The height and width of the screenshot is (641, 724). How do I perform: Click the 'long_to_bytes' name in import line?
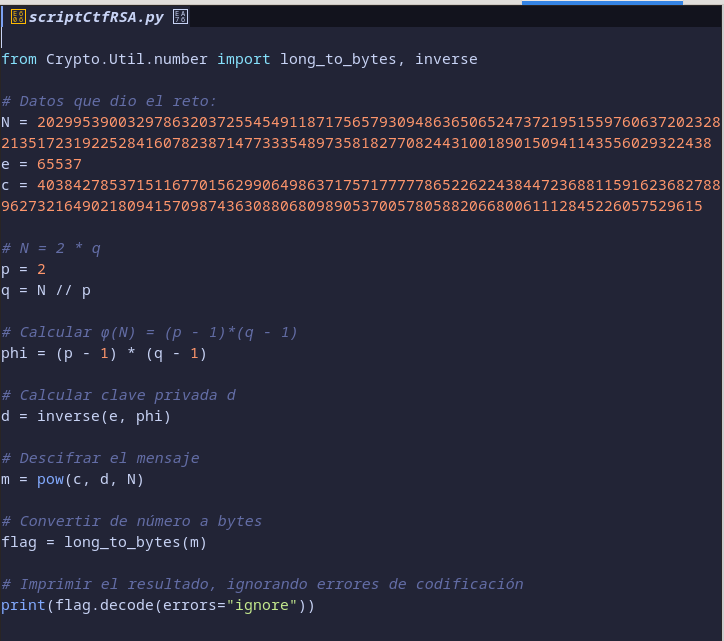(338, 59)
